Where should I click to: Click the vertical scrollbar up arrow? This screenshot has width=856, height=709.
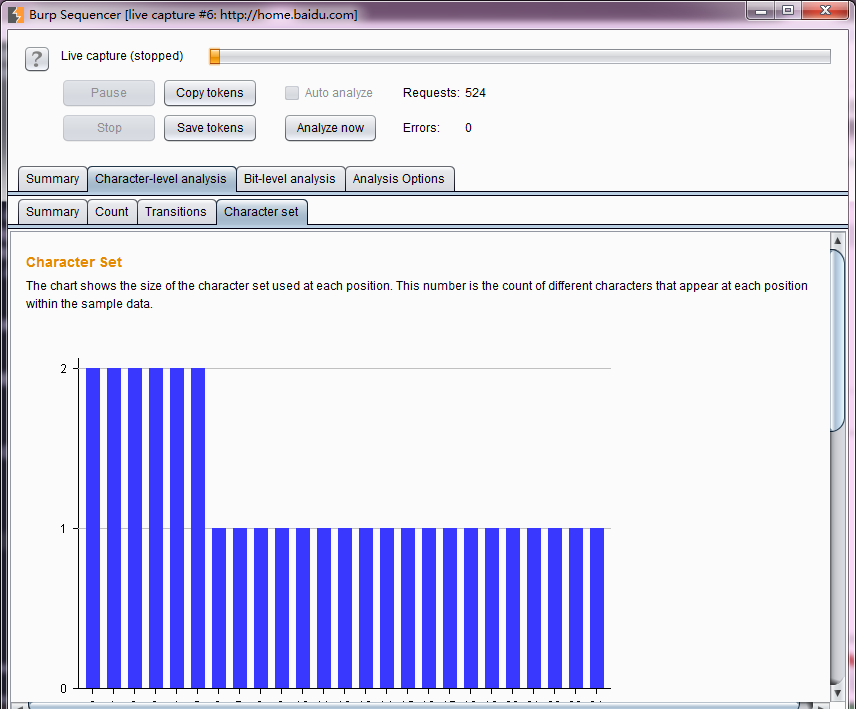[x=838, y=241]
